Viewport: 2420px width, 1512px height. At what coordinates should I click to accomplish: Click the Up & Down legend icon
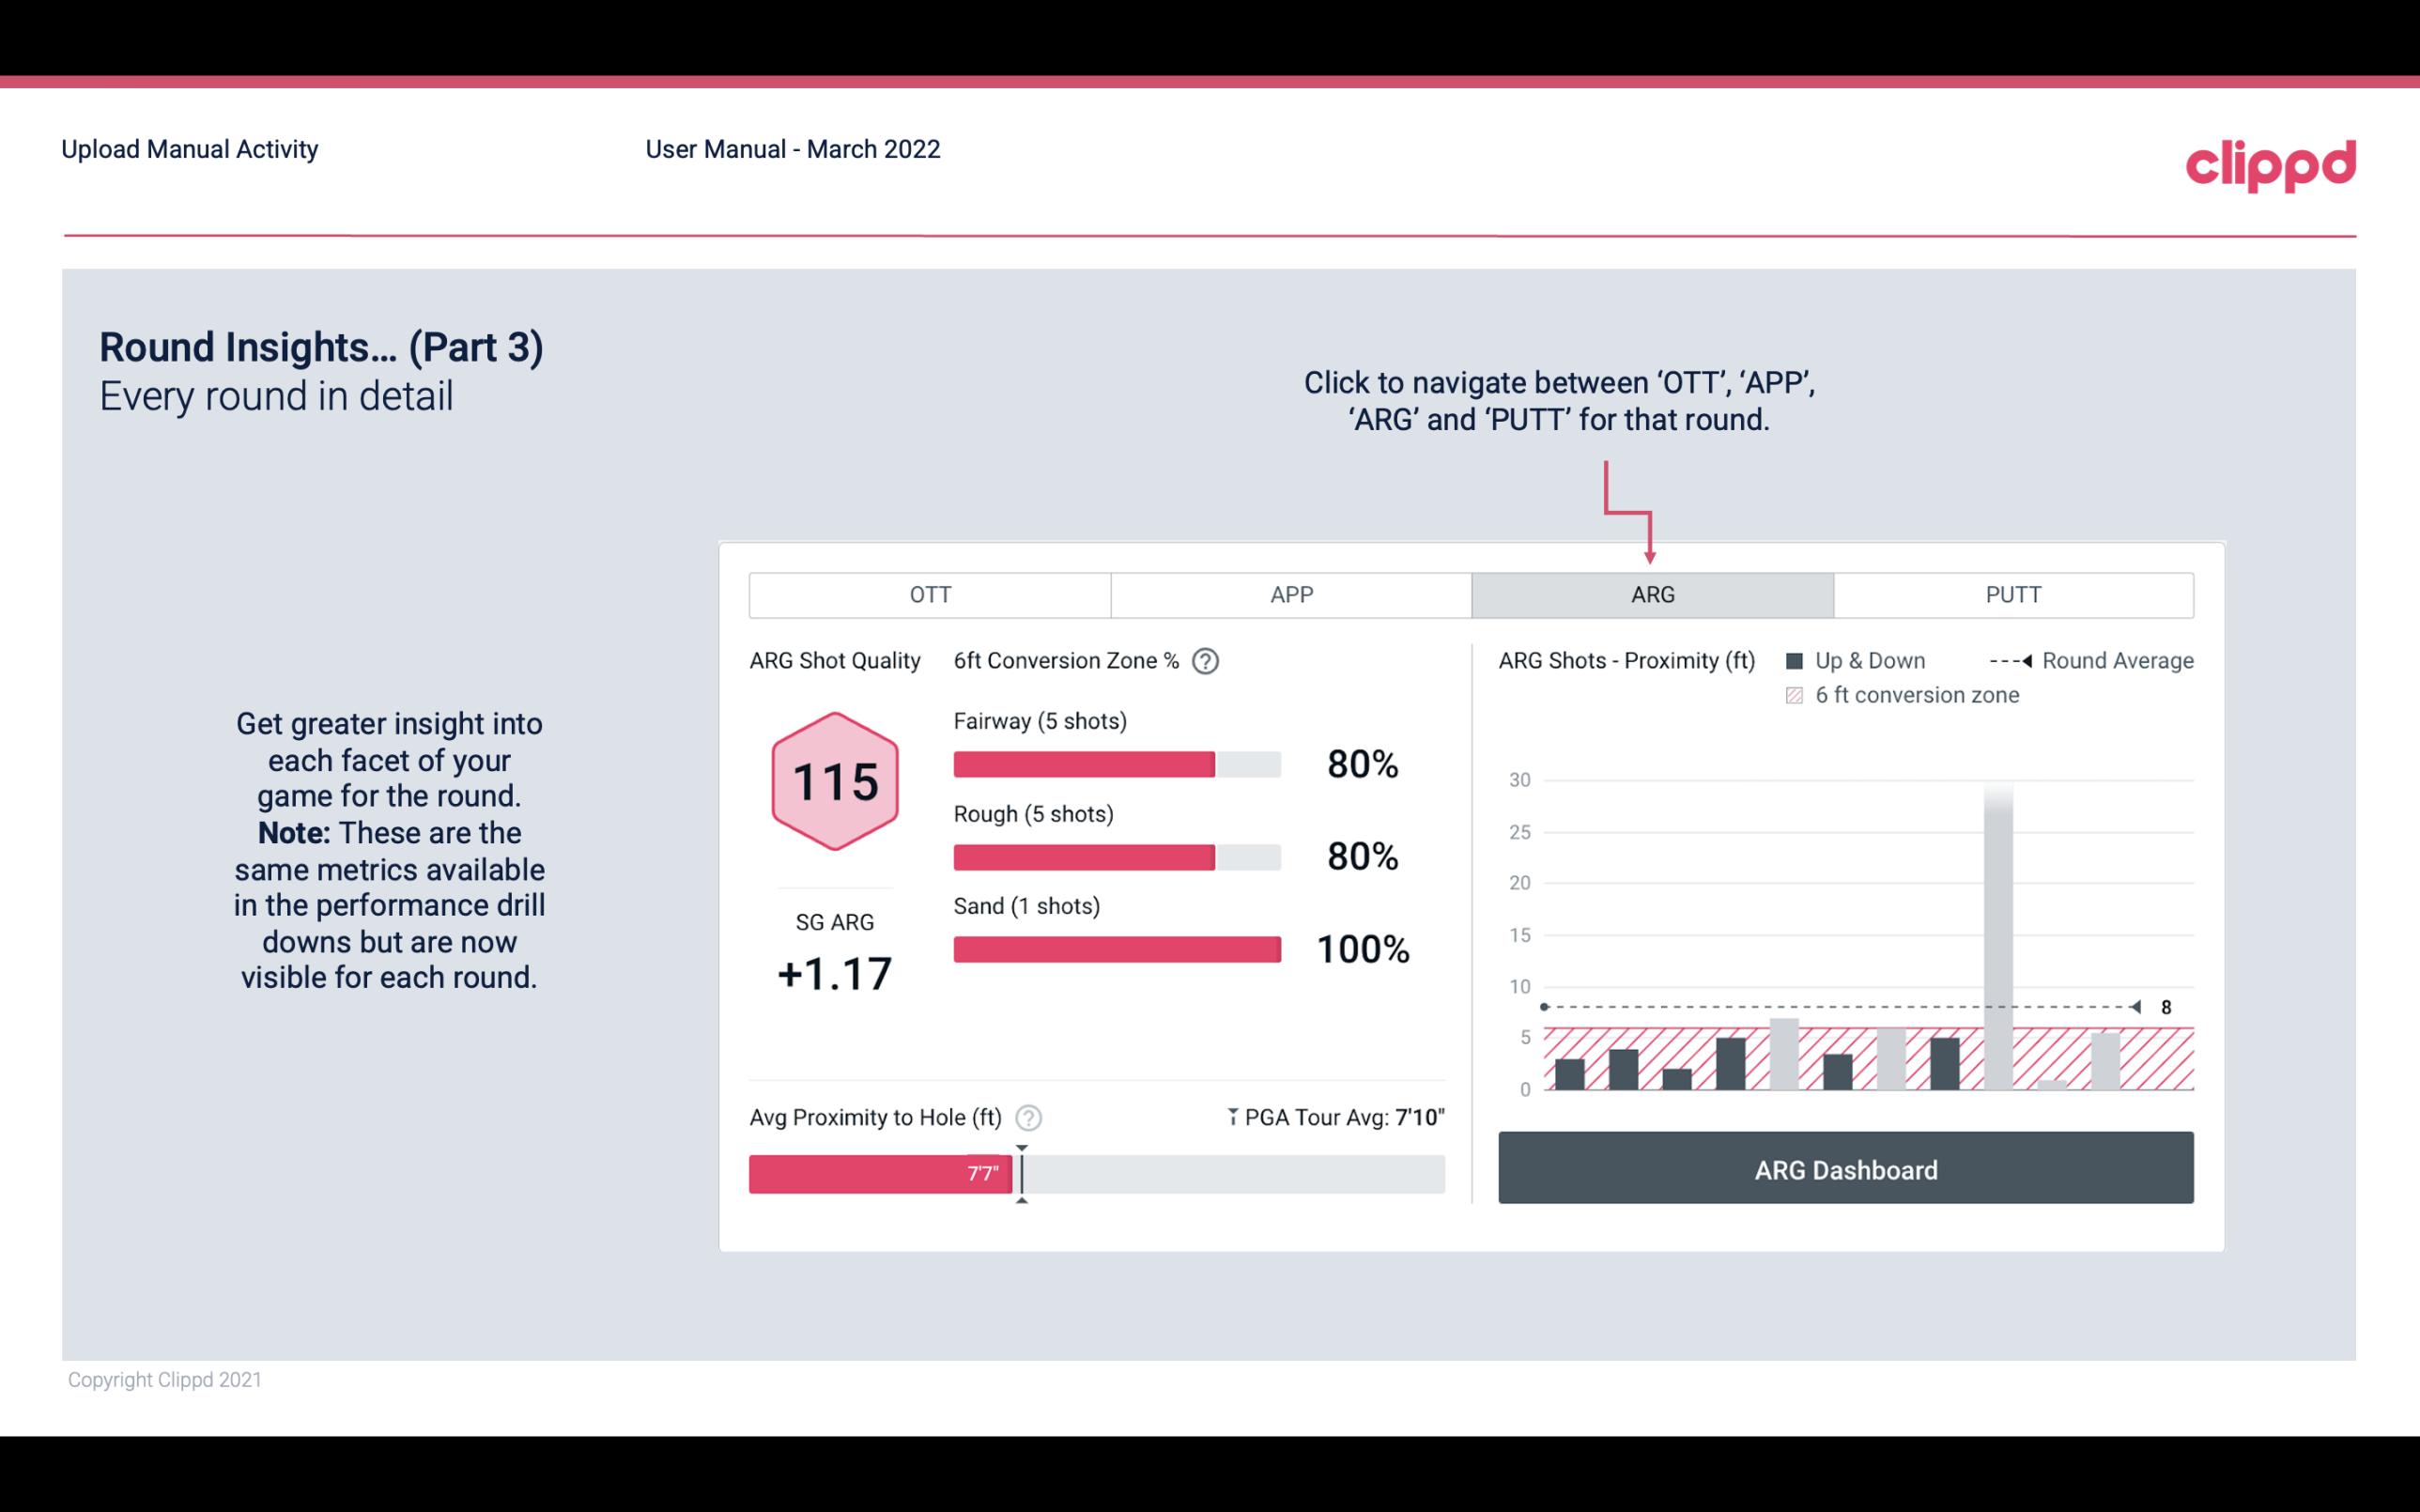(x=1800, y=658)
